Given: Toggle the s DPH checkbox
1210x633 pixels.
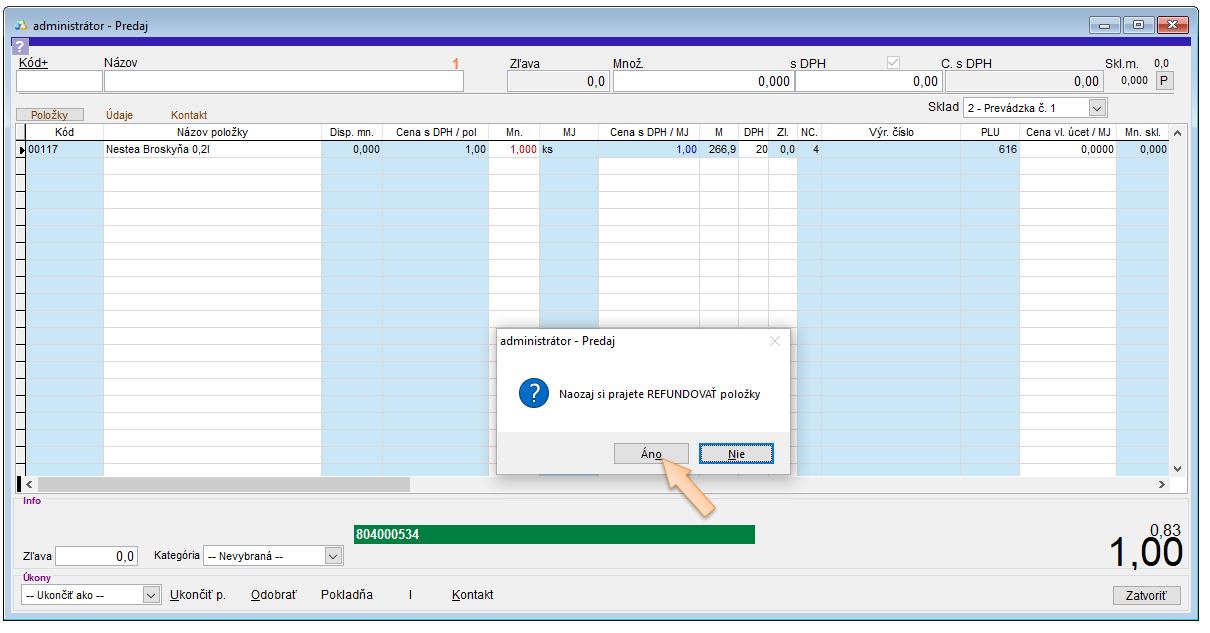Looking at the screenshot, I should (893, 63).
